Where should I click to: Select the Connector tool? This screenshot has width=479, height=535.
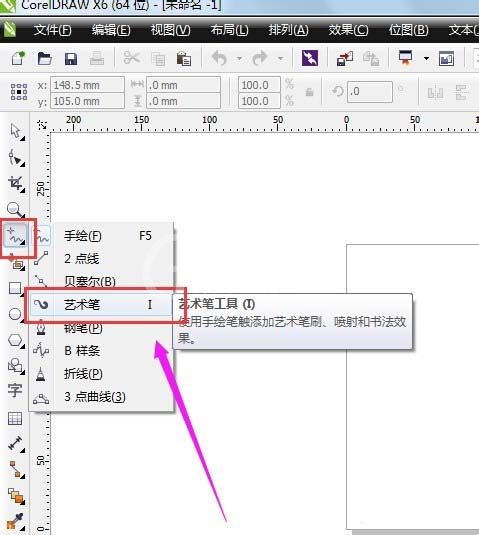16,469
